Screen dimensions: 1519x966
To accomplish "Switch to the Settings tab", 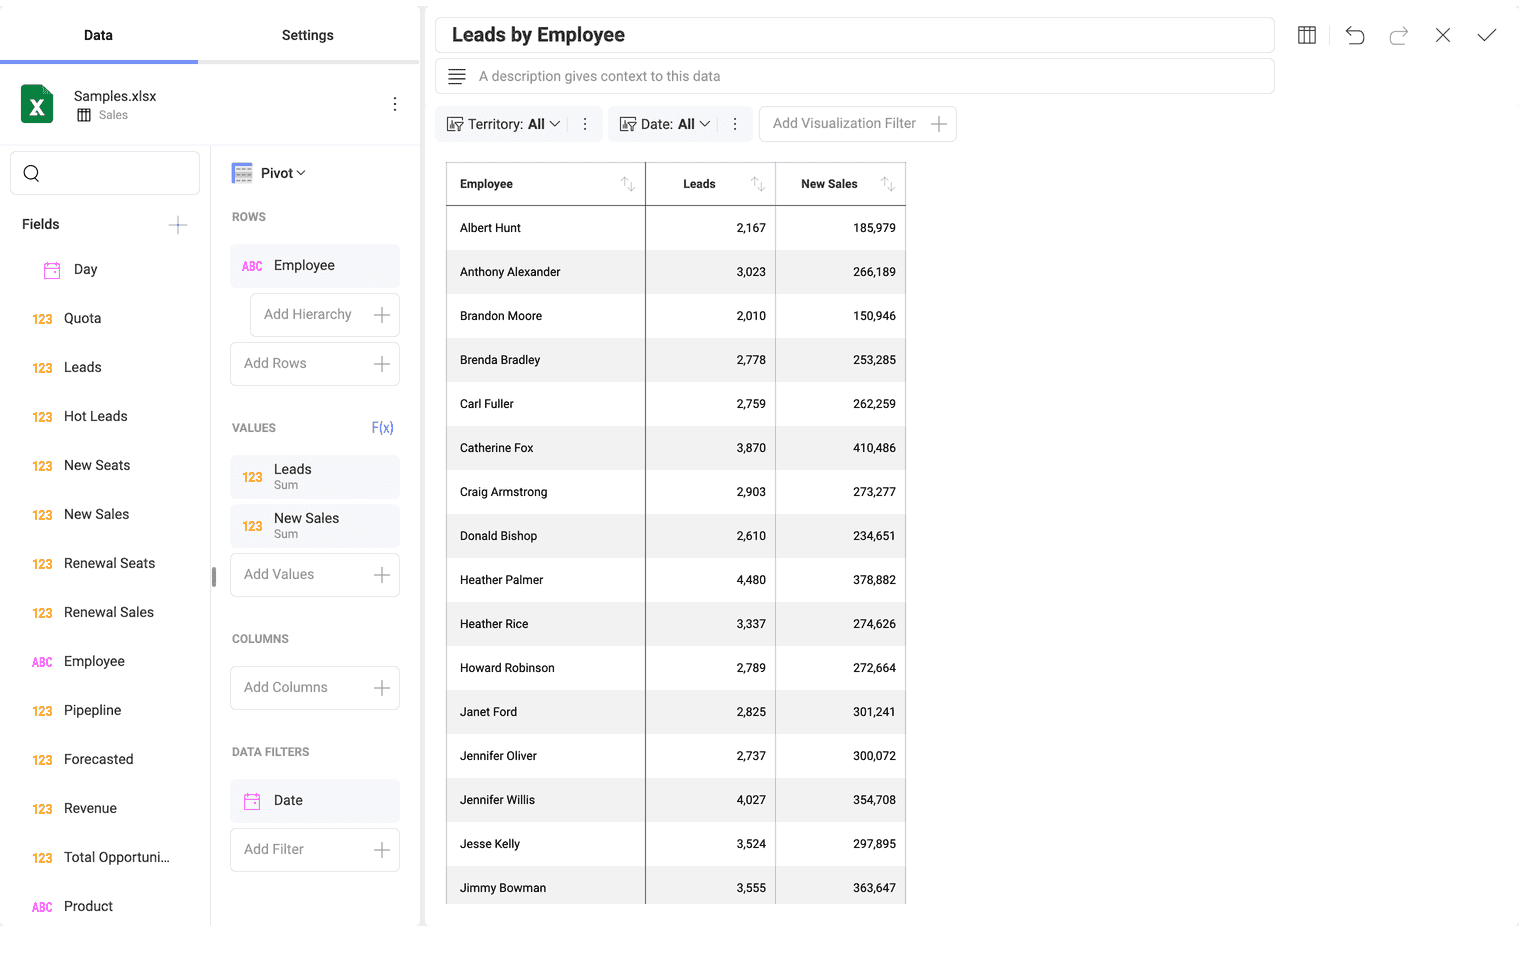I will pyautogui.click(x=307, y=35).
